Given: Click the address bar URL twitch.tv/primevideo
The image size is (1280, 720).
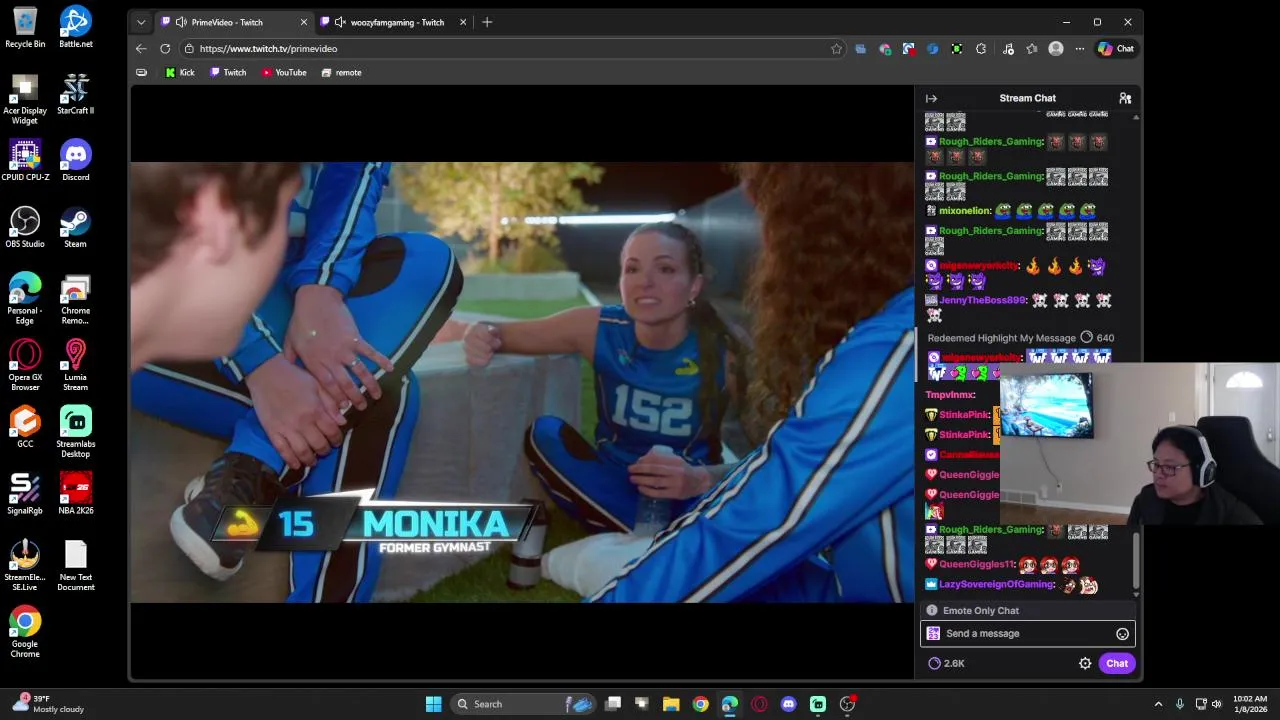Looking at the screenshot, I should click(x=268, y=49).
